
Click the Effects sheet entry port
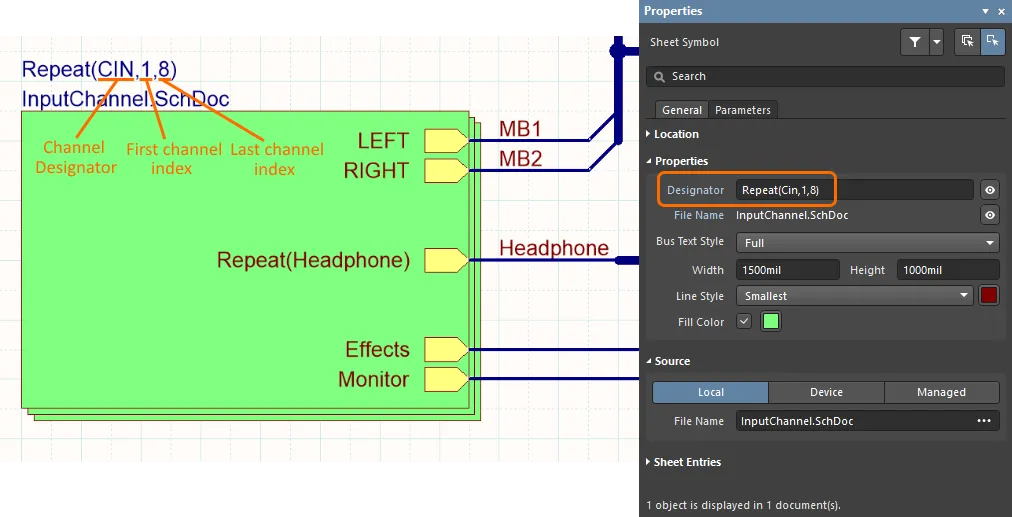coord(446,350)
